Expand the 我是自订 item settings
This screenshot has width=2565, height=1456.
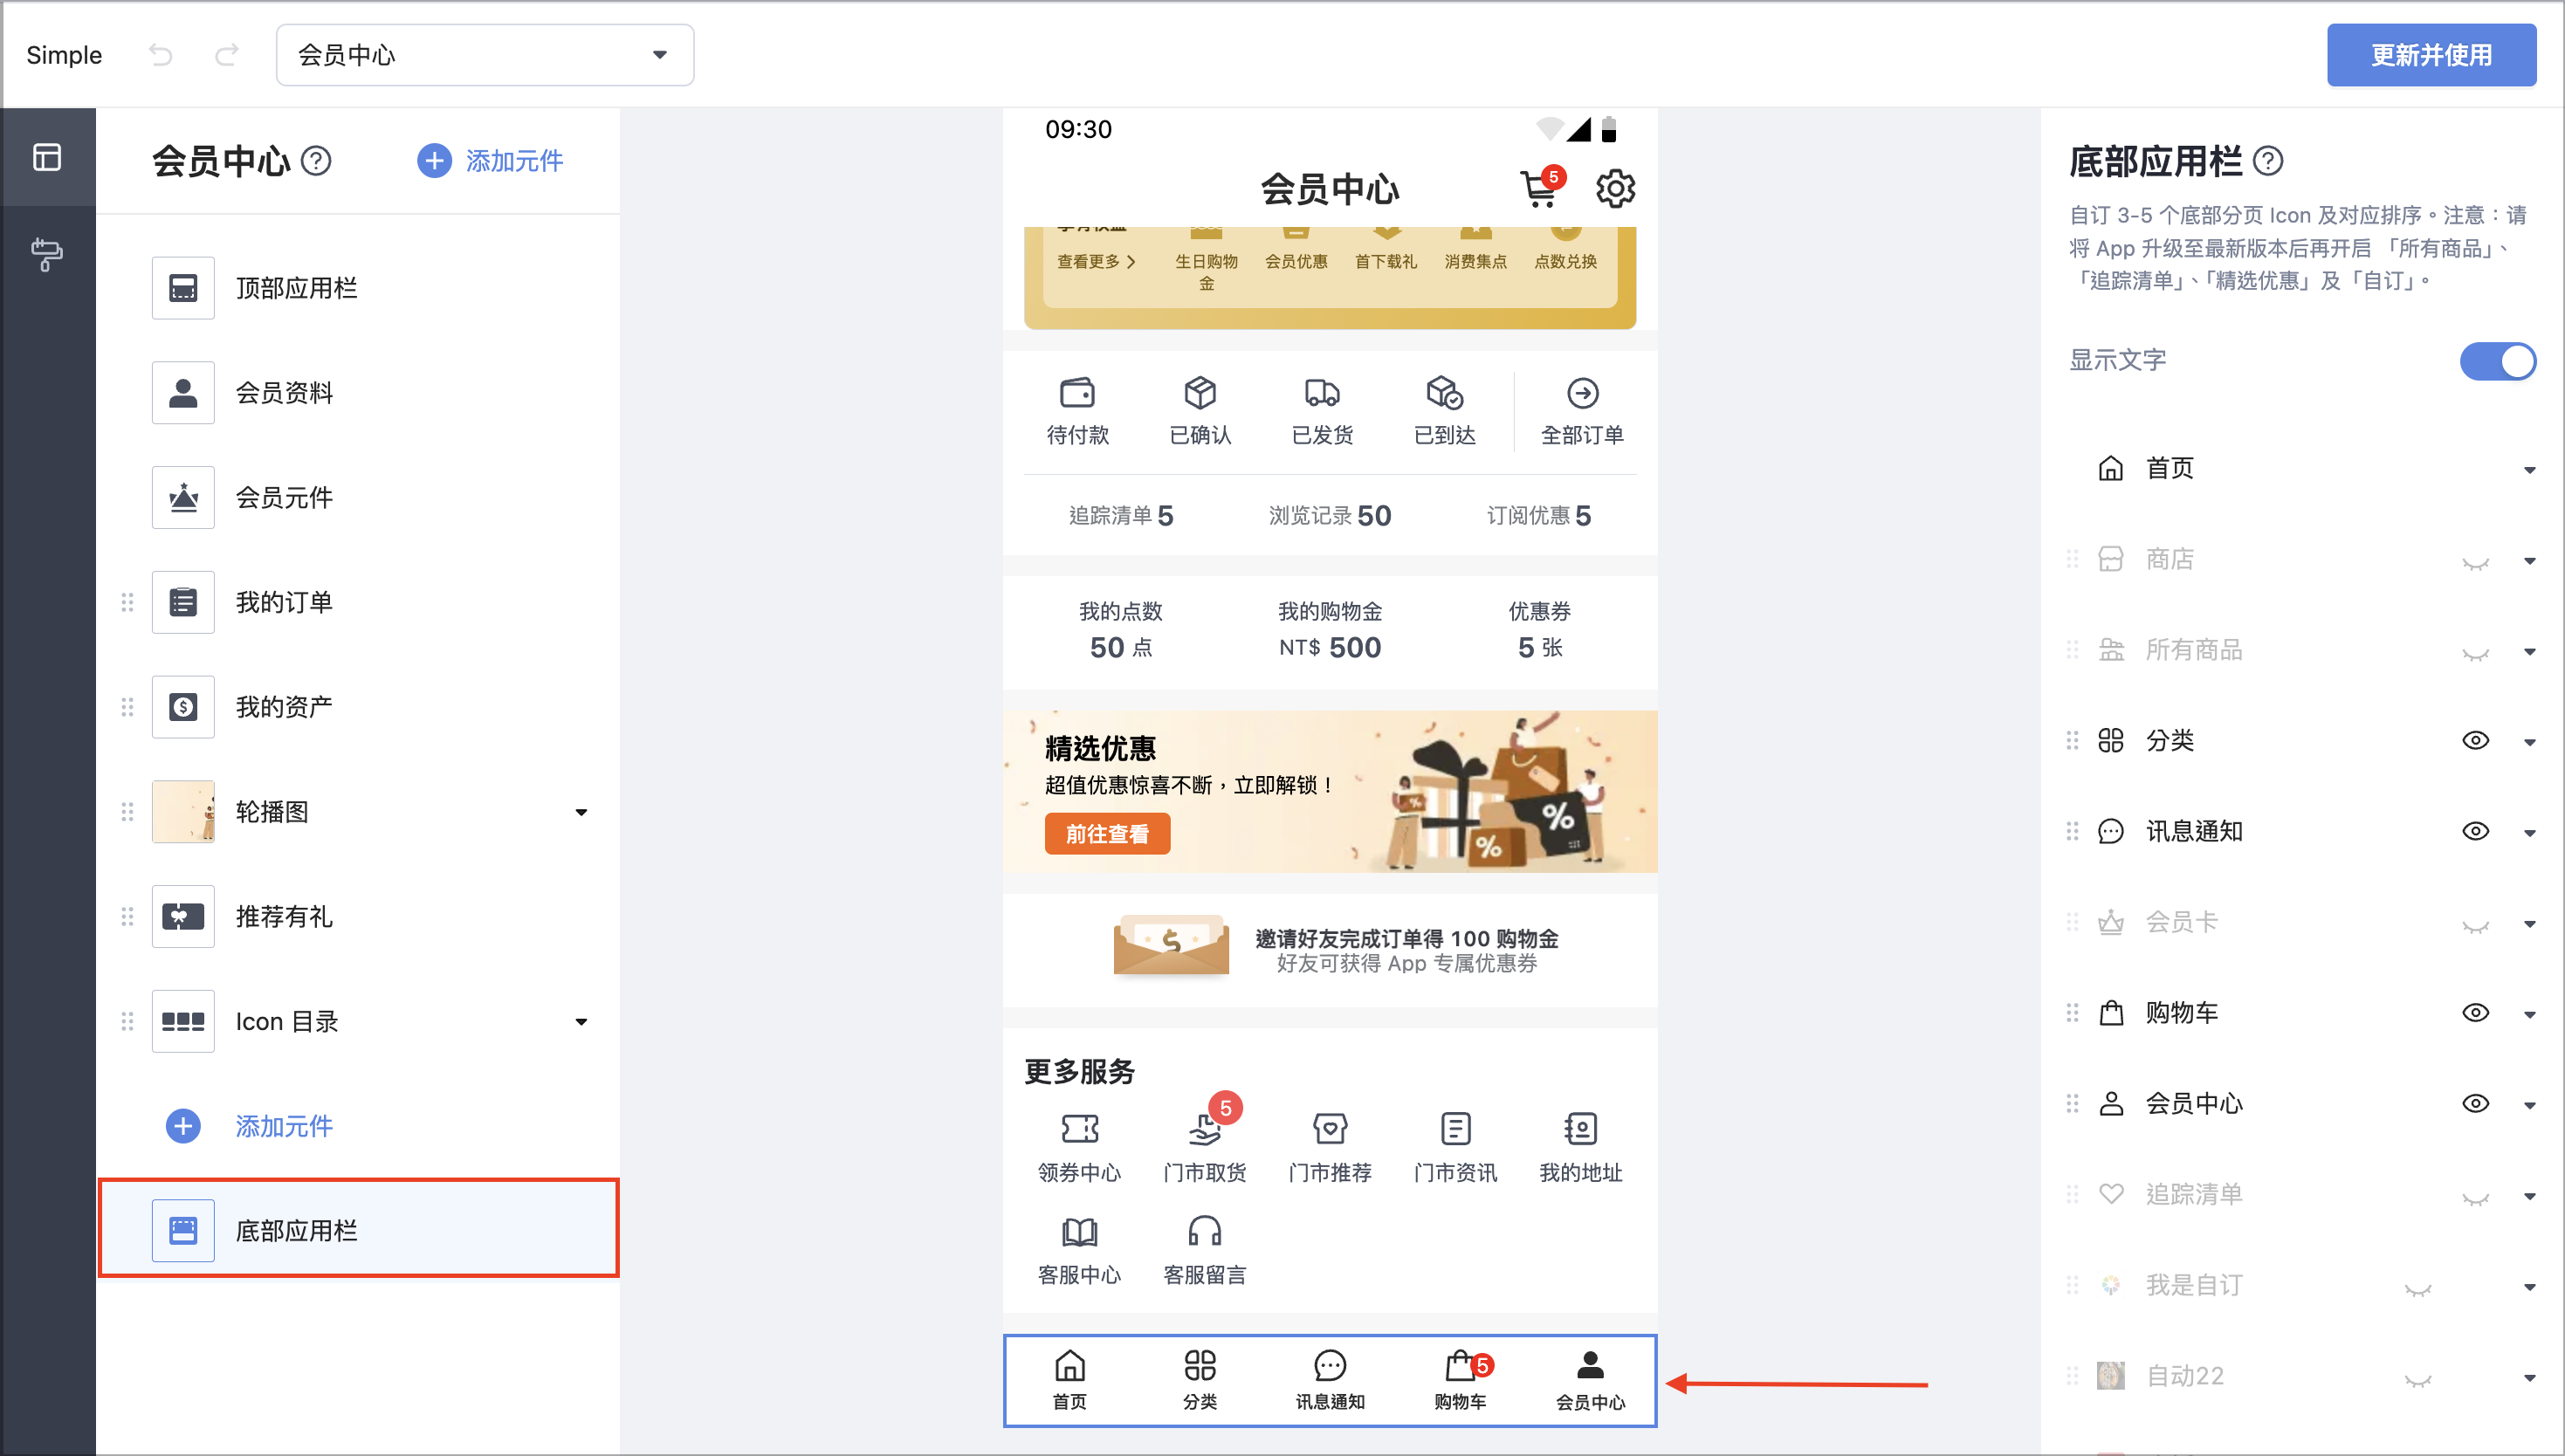(x=2529, y=1287)
